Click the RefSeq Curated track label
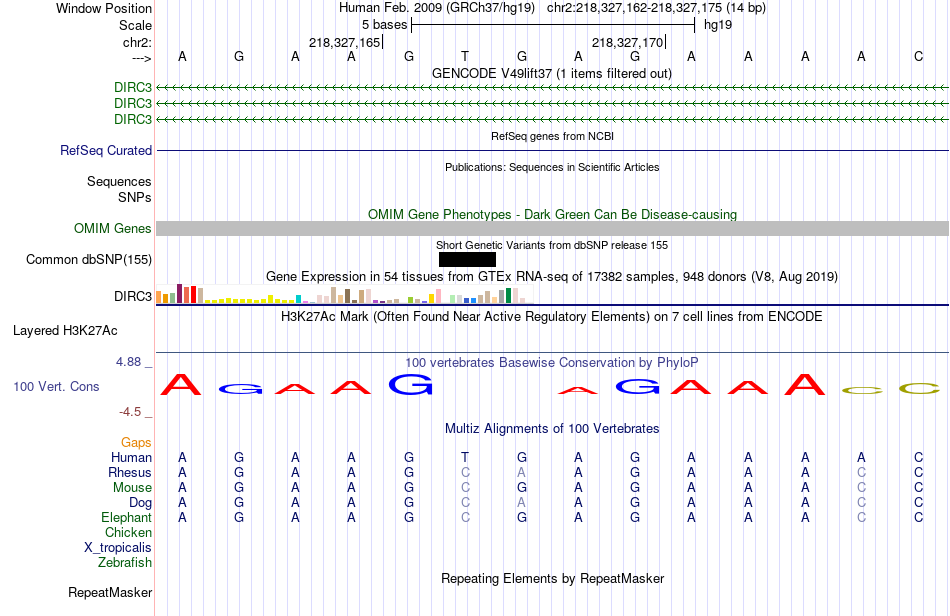The width and height of the screenshot is (950, 616). click(106, 150)
